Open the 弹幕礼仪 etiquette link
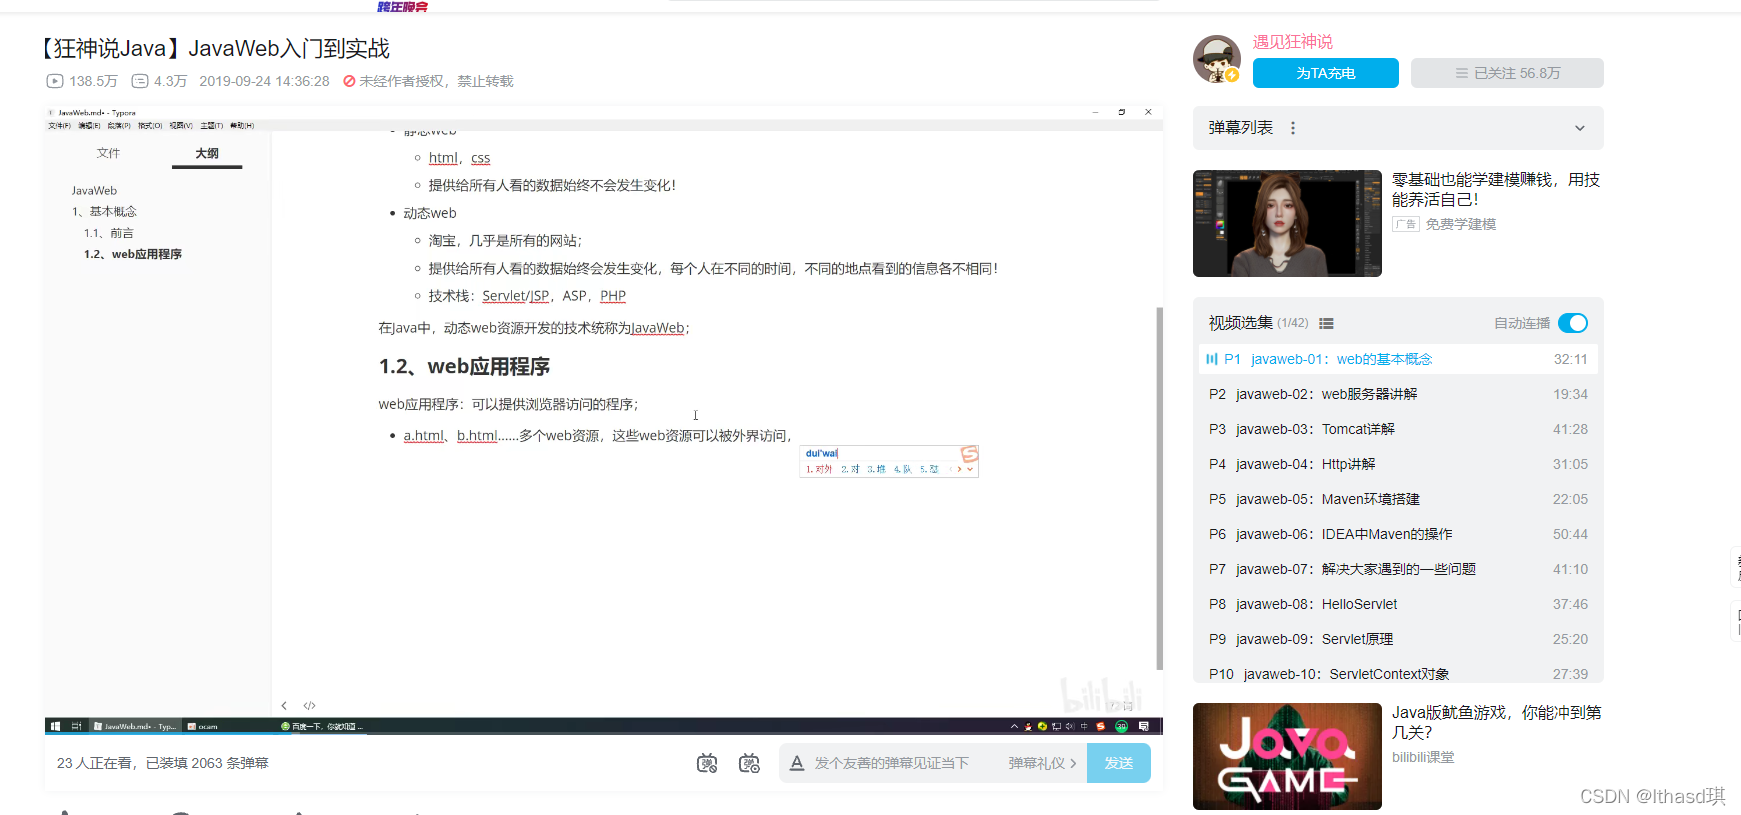This screenshot has height=815, width=1741. 1042,763
